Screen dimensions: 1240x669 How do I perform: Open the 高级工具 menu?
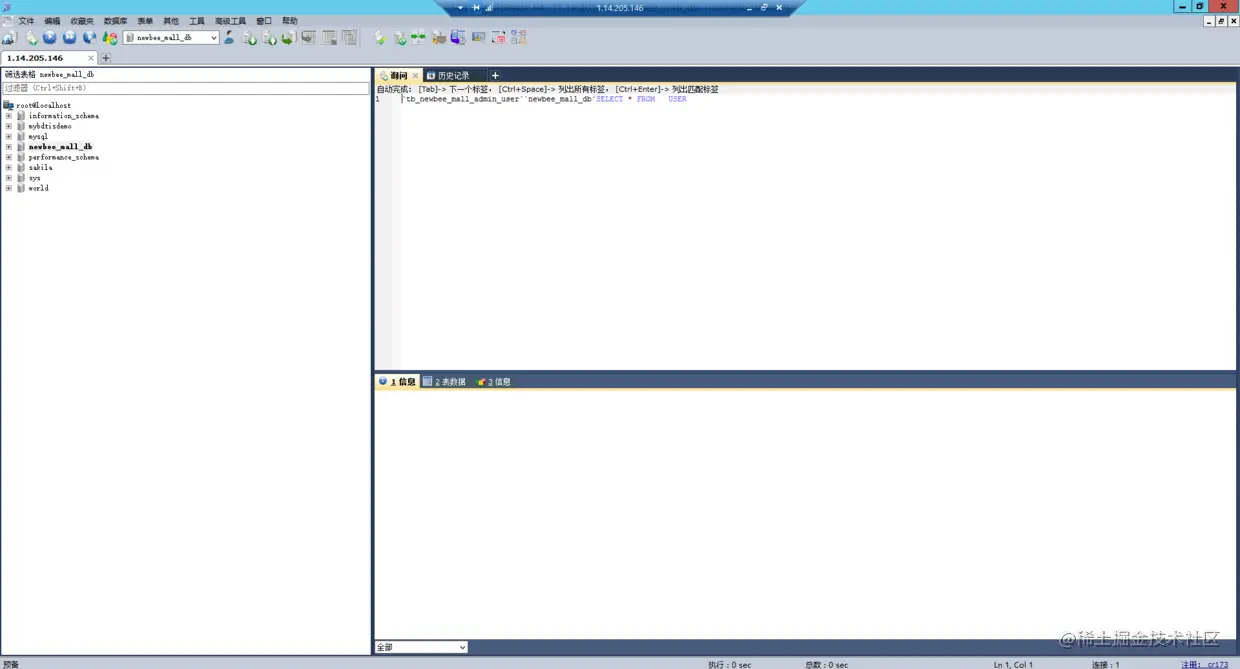point(230,20)
